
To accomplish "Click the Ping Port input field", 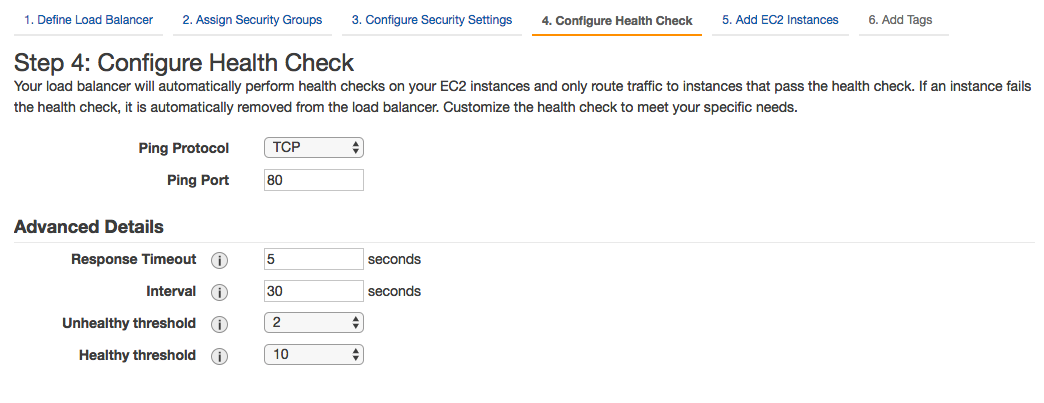I will [x=314, y=180].
